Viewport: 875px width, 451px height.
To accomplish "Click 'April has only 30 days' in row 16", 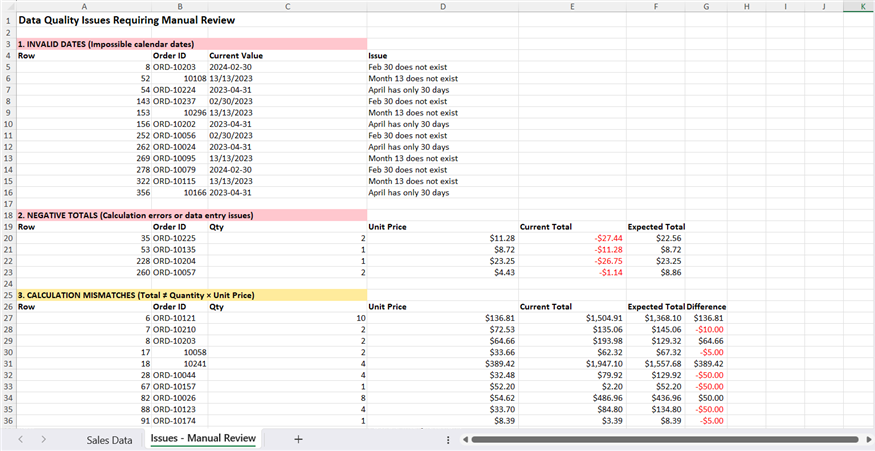I will tap(408, 193).
